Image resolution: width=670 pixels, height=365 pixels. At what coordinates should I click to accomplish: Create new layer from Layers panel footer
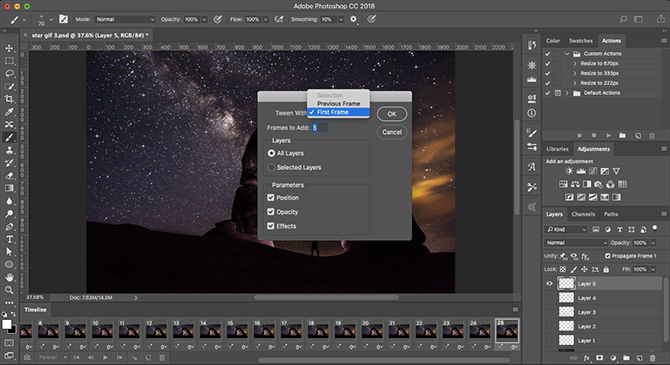coord(640,358)
